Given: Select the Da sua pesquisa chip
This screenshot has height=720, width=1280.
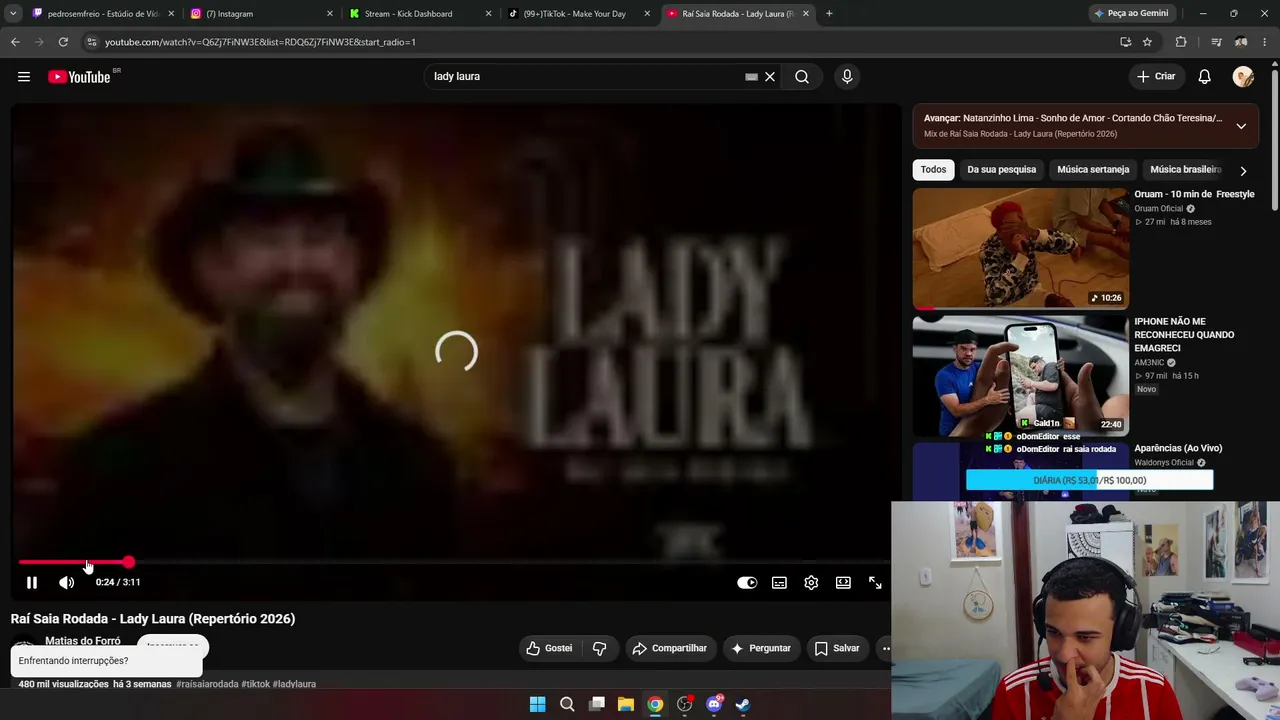Looking at the screenshot, I should [1001, 170].
